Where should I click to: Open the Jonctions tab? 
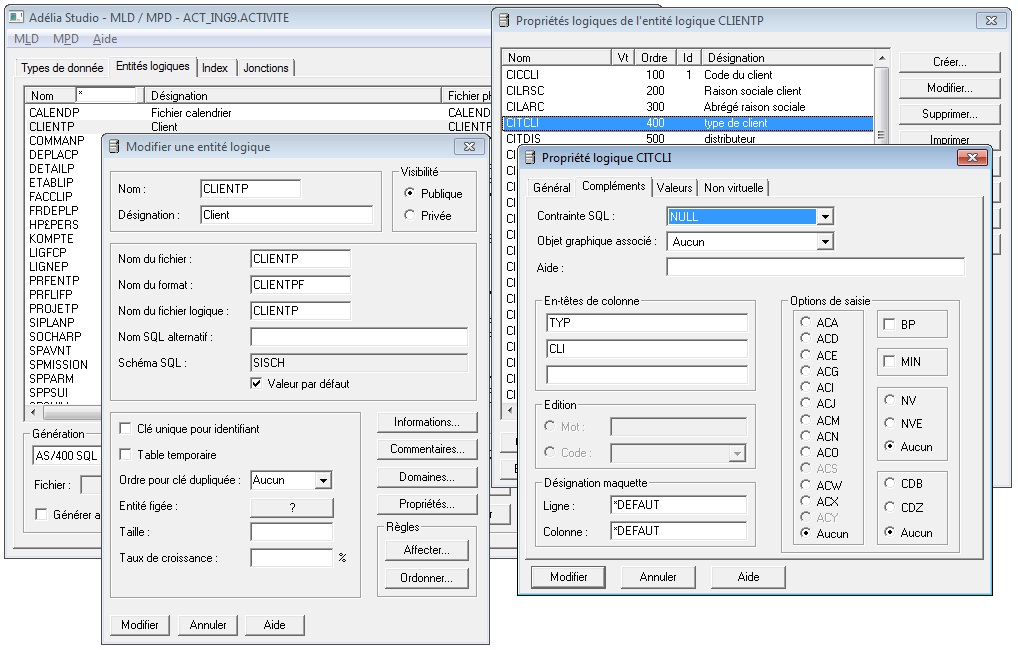265,68
